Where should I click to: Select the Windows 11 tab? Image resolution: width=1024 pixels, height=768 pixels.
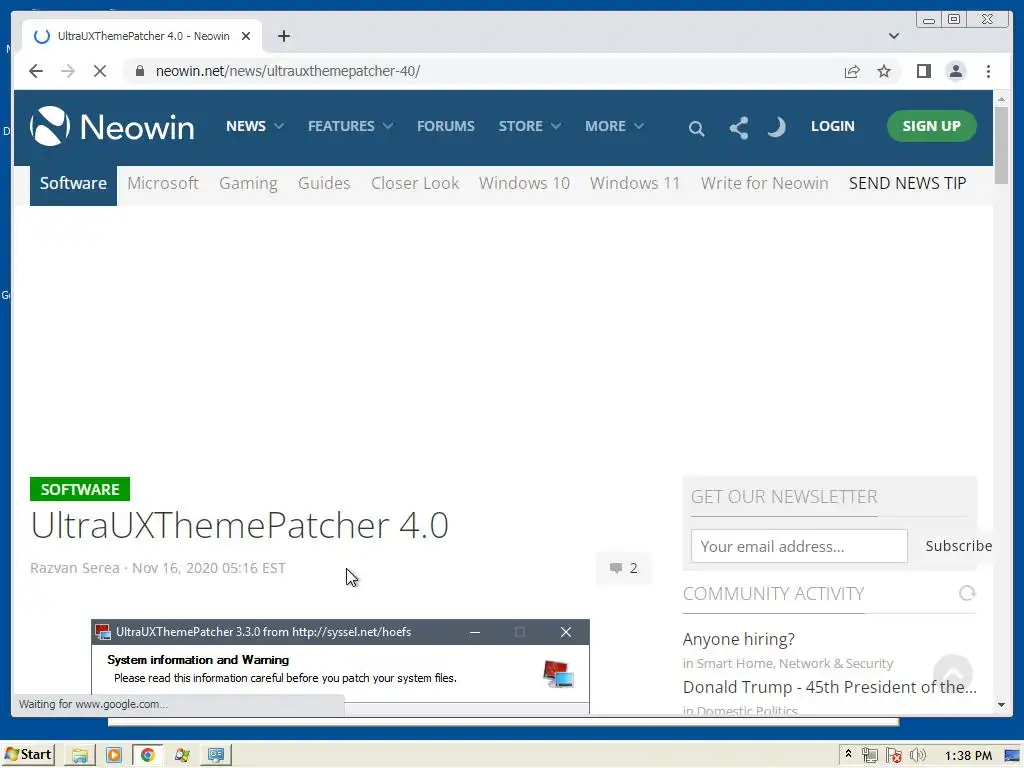point(635,184)
